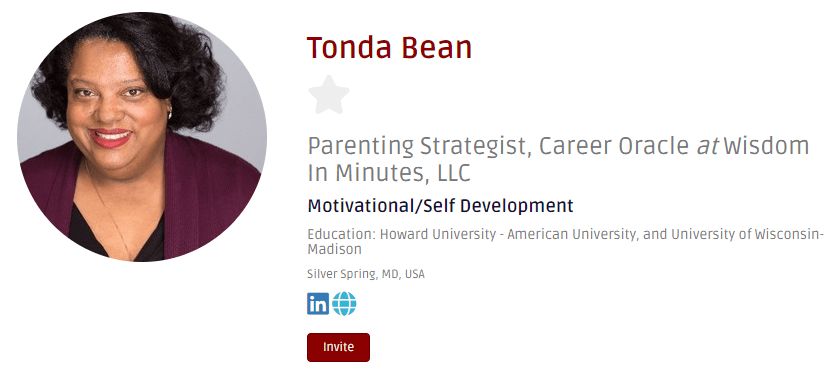
Task: Open the globe website icon
Action: tap(344, 304)
